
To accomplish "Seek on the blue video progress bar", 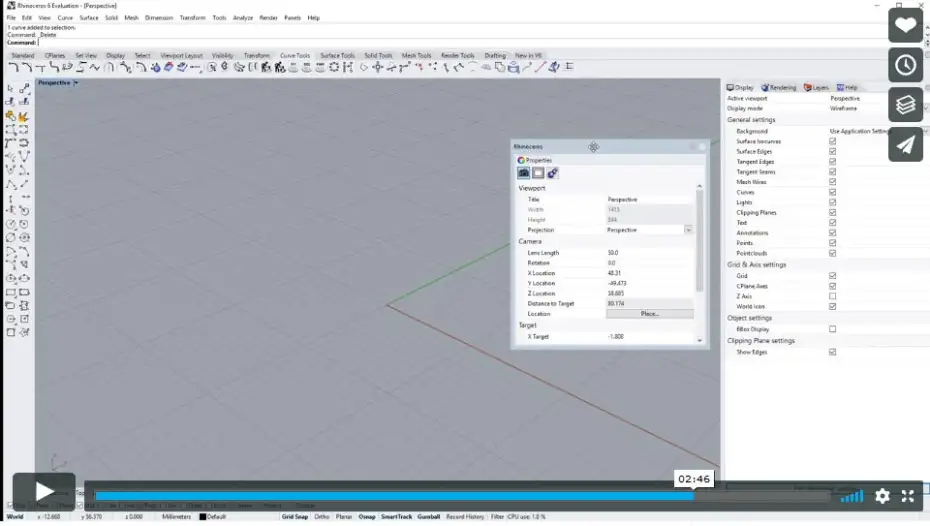I will [394, 496].
